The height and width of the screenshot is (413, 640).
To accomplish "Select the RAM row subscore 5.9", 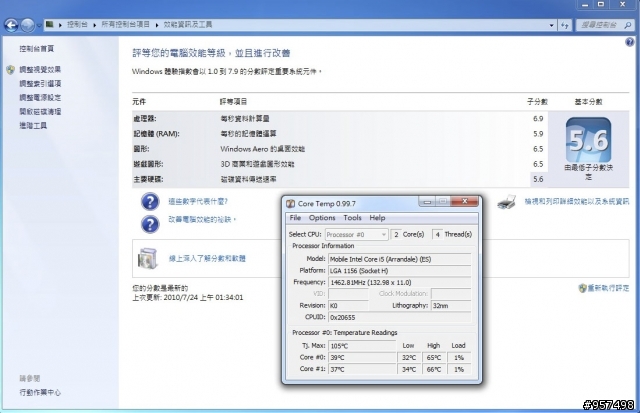I will pos(538,134).
